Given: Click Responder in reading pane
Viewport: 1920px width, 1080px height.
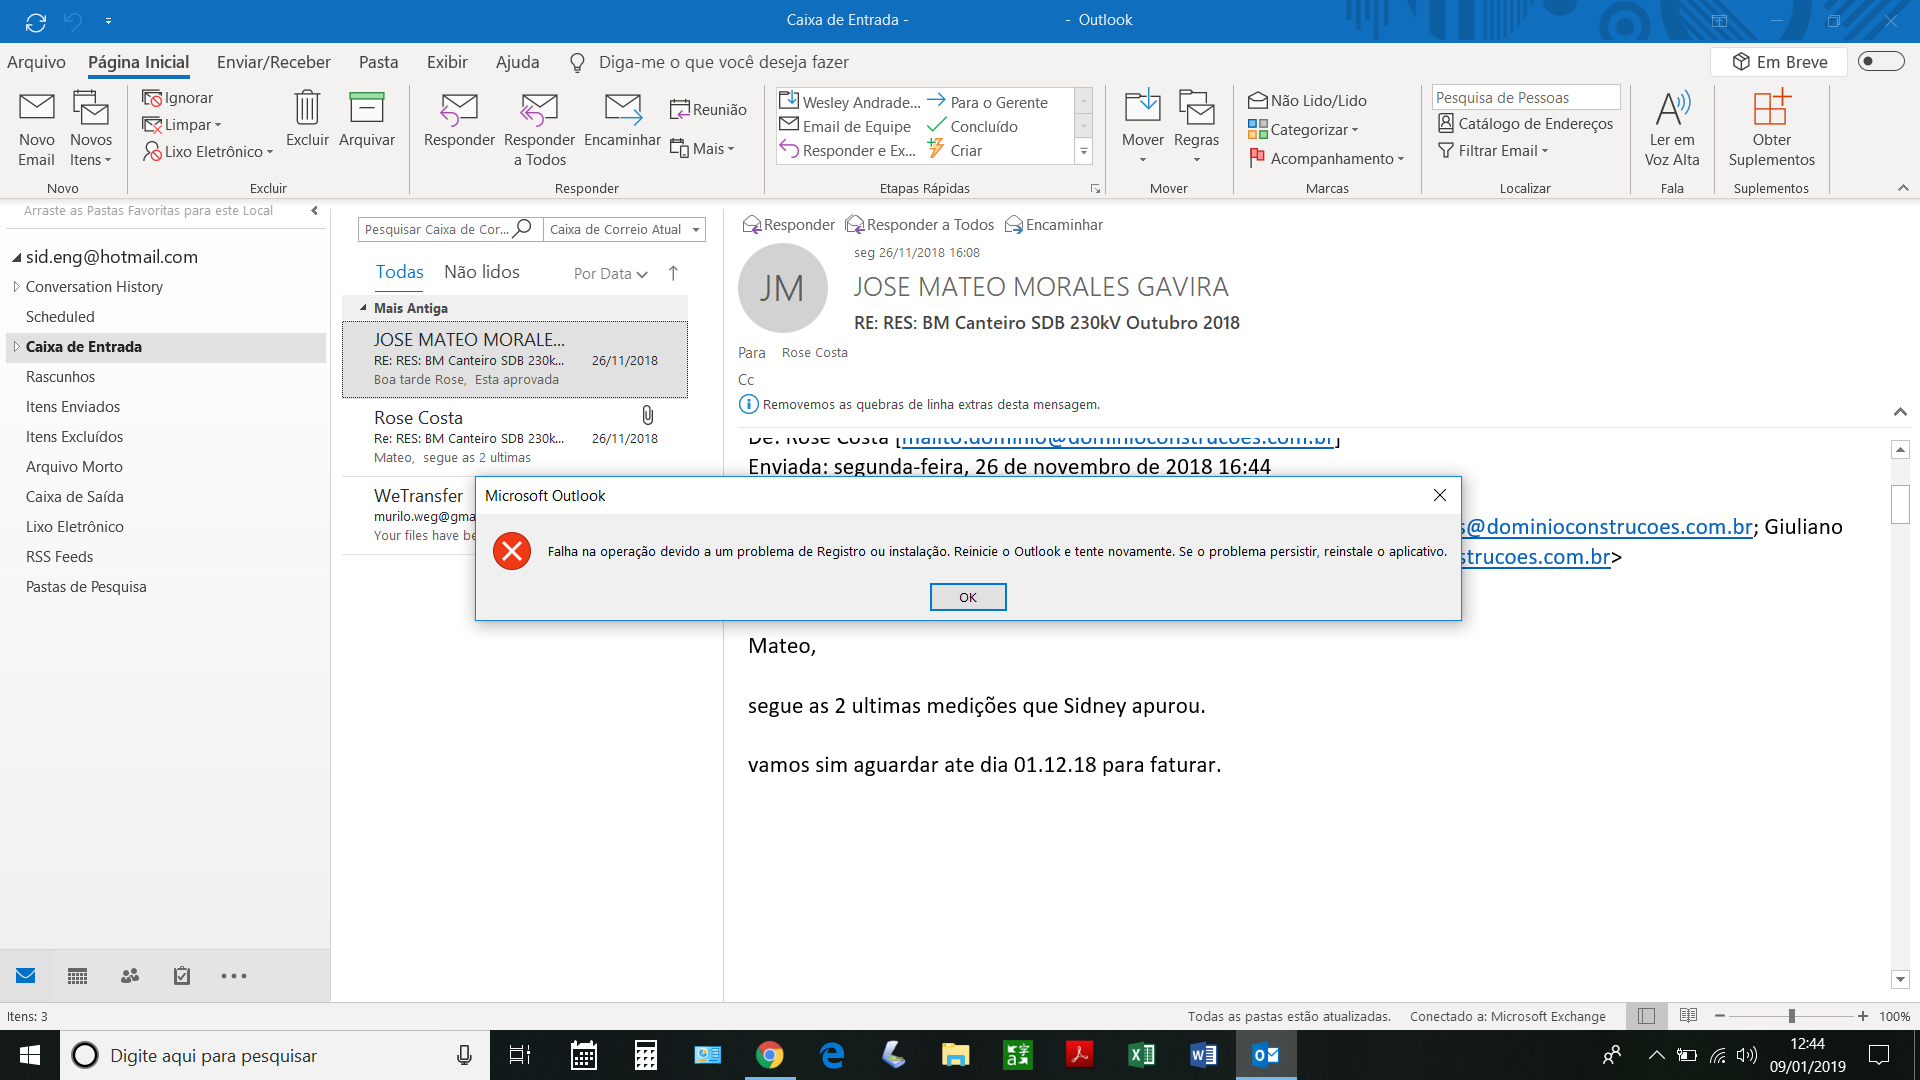Looking at the screenshot, I should tap(788, 225).
